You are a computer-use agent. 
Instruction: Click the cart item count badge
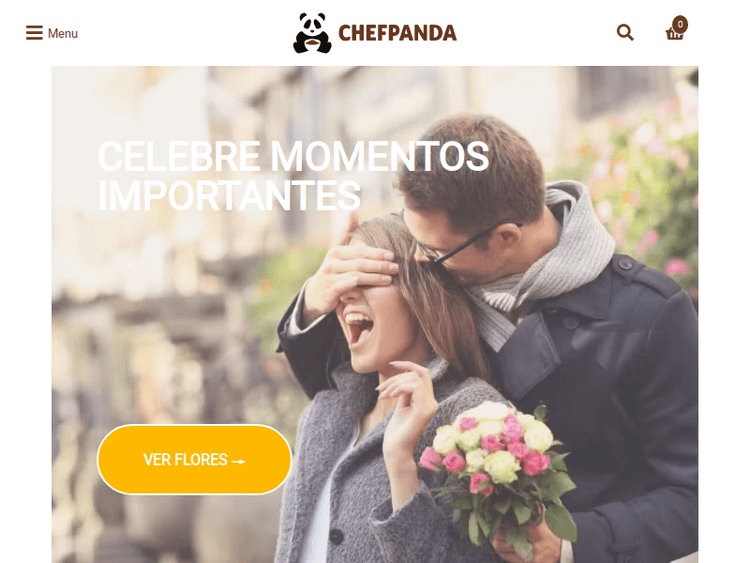680,24
